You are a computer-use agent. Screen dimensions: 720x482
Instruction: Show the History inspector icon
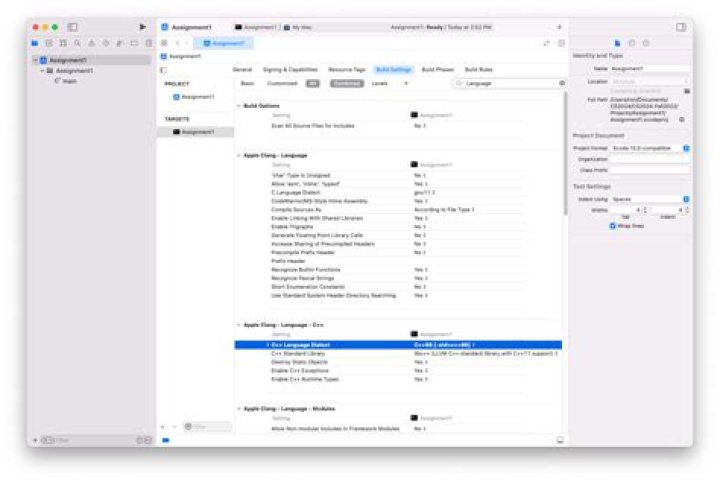(x=631, y=43)
